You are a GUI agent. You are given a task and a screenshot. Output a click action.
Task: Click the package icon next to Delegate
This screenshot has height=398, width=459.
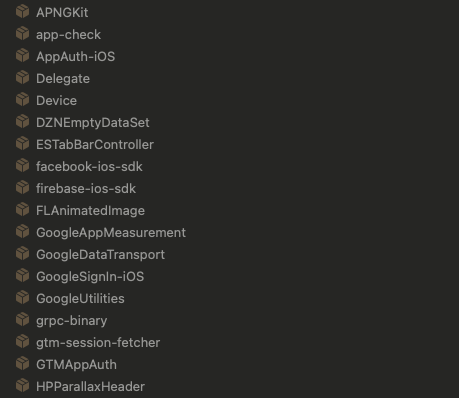(23, 78)
